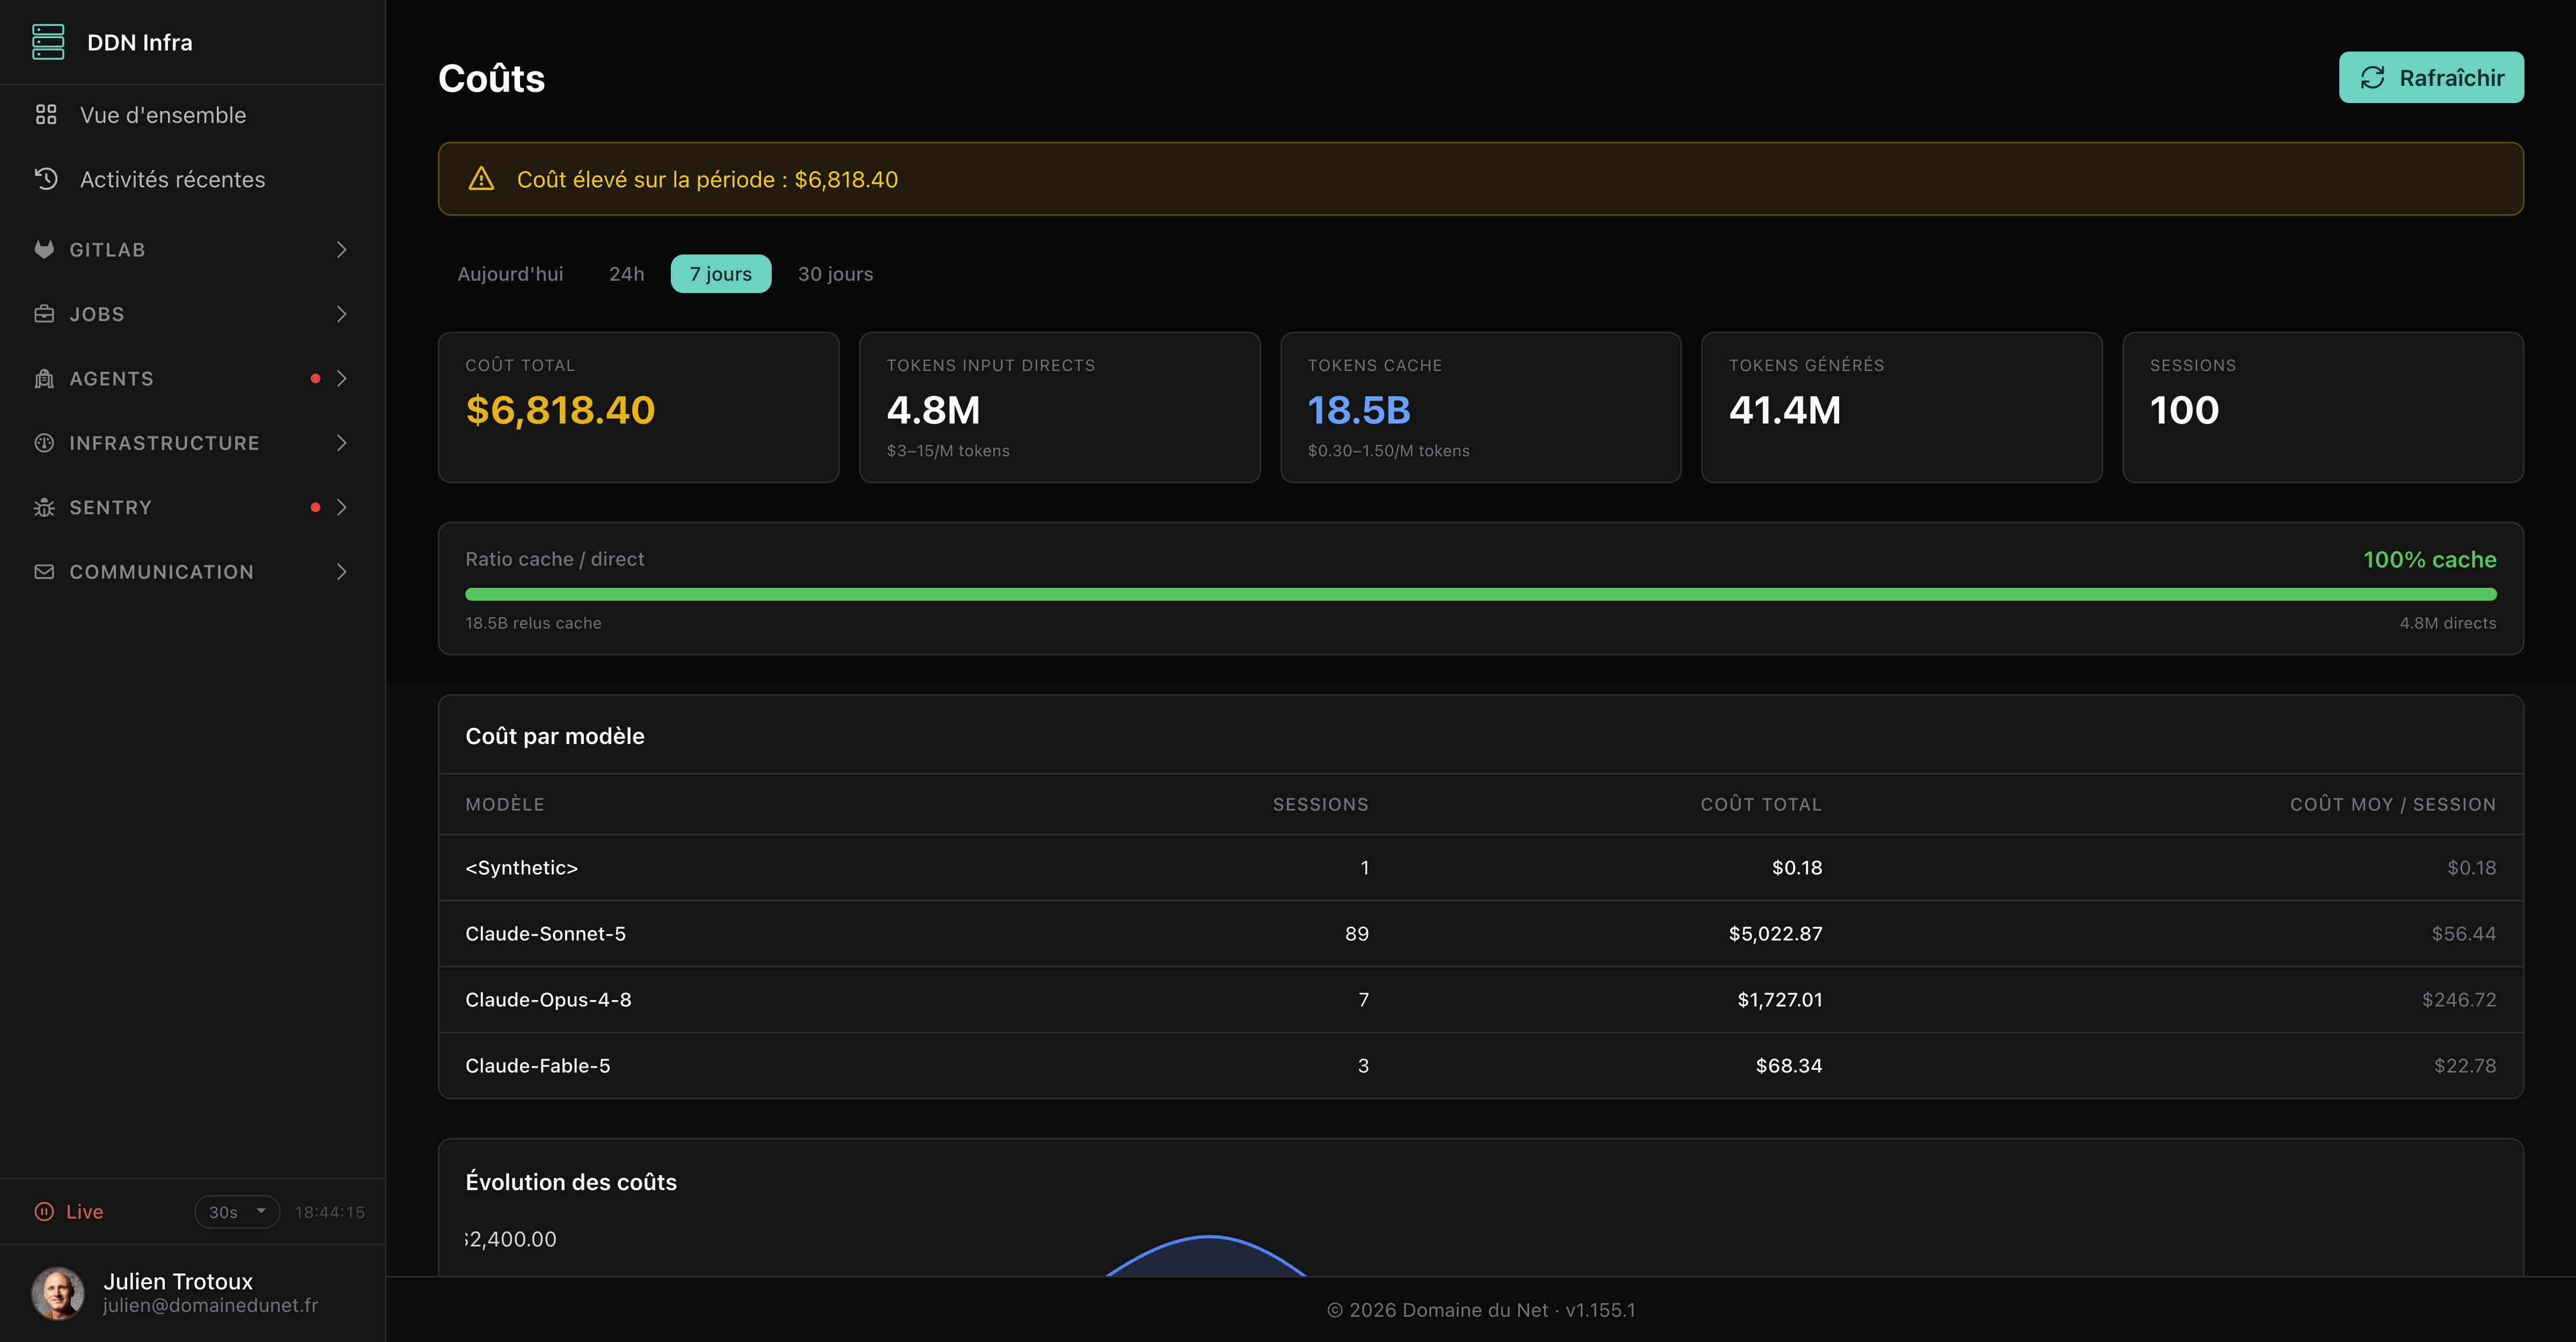Image resolution: width=2576 pixels, height=1342 pixels.
Task: Click the GitLab fox icon
Action: tap(44, 249)
